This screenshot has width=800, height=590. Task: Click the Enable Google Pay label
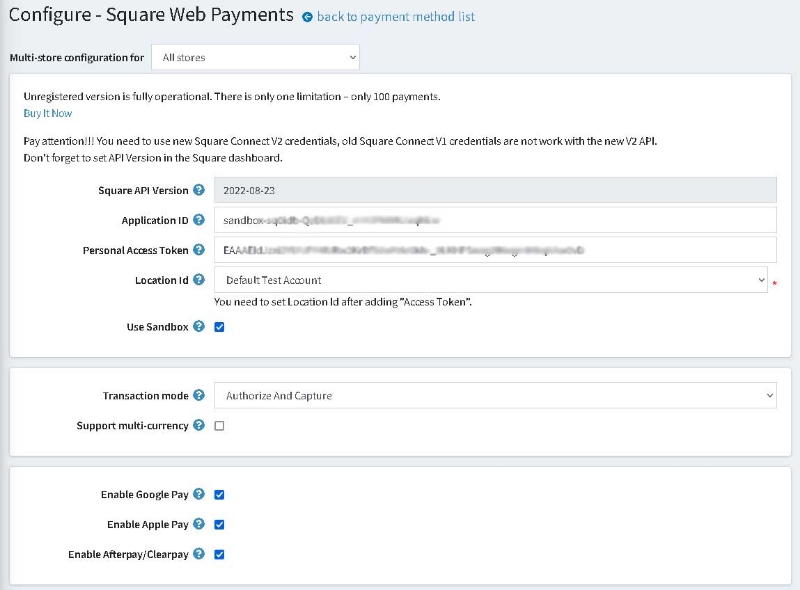click(x=145, y=495)
